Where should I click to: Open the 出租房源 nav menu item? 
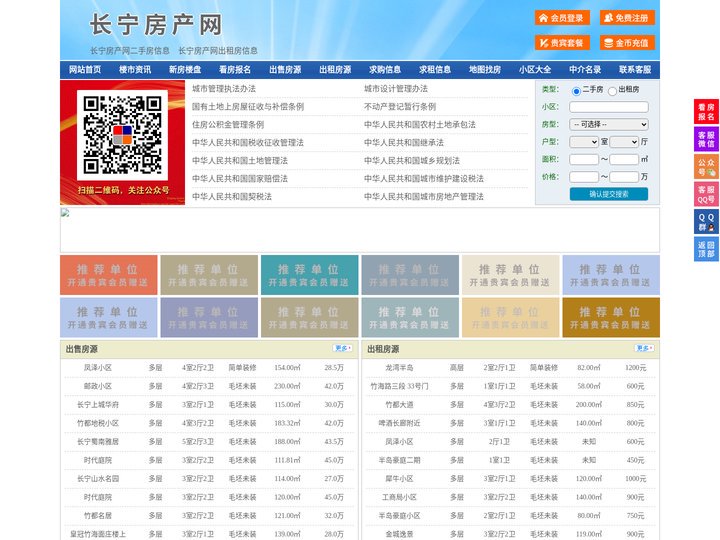coord(335,70)
